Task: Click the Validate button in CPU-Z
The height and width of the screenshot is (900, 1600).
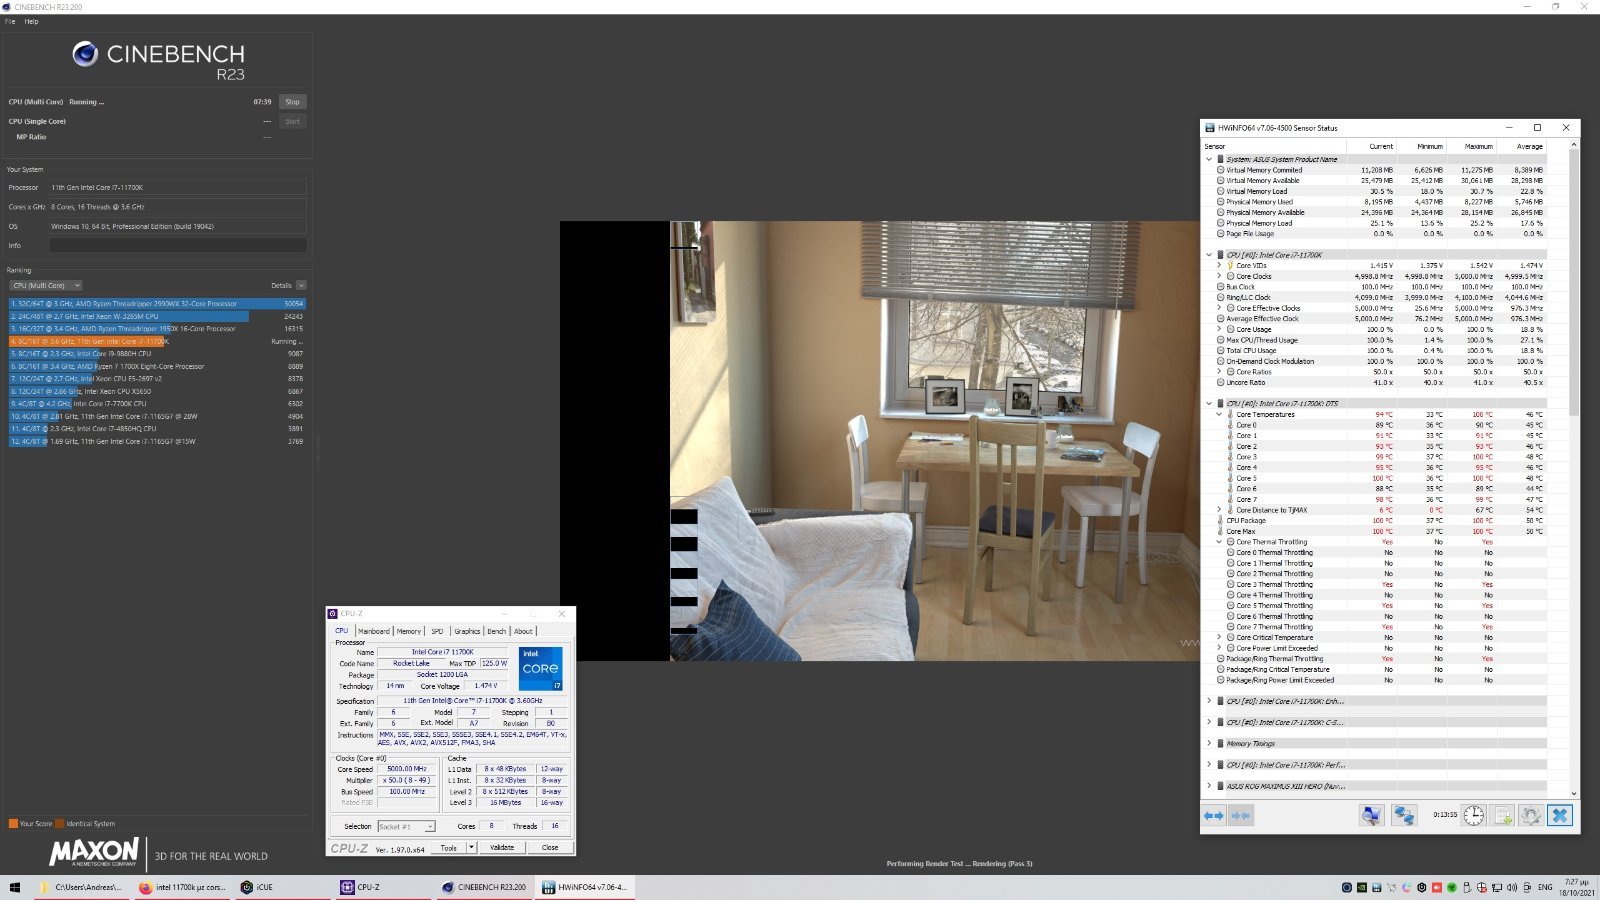Action: pos(502,848)
